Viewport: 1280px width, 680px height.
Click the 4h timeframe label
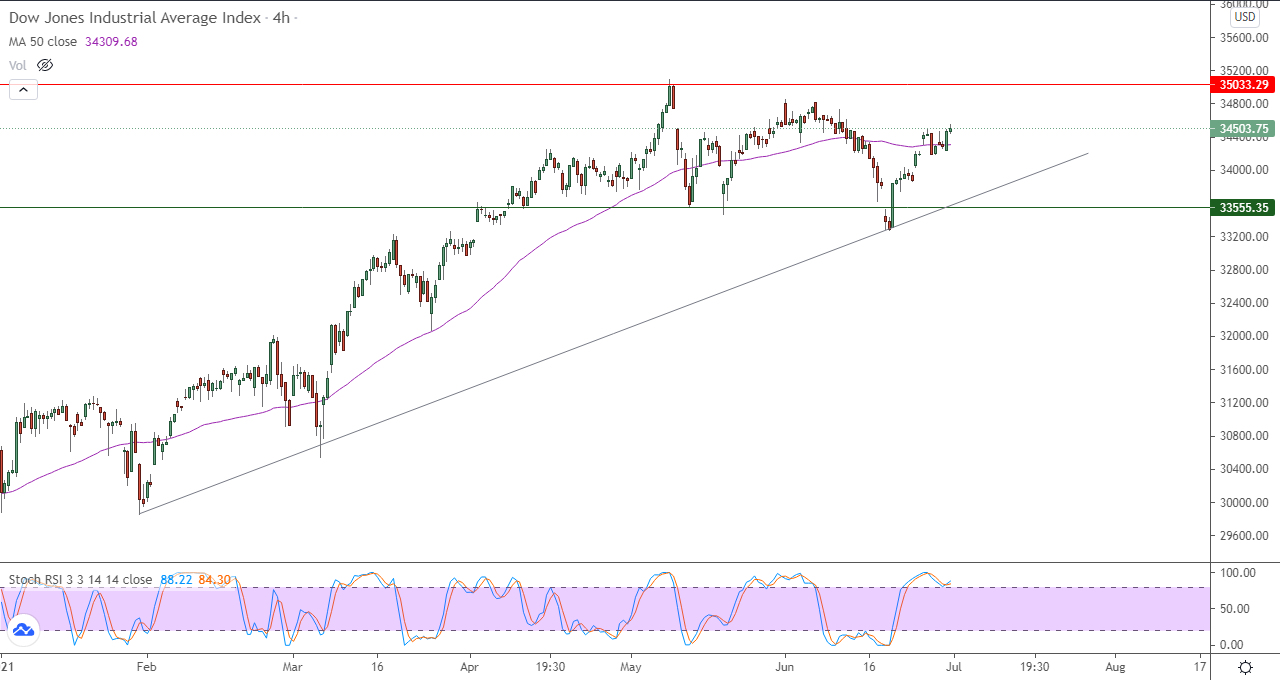[281, 17]
